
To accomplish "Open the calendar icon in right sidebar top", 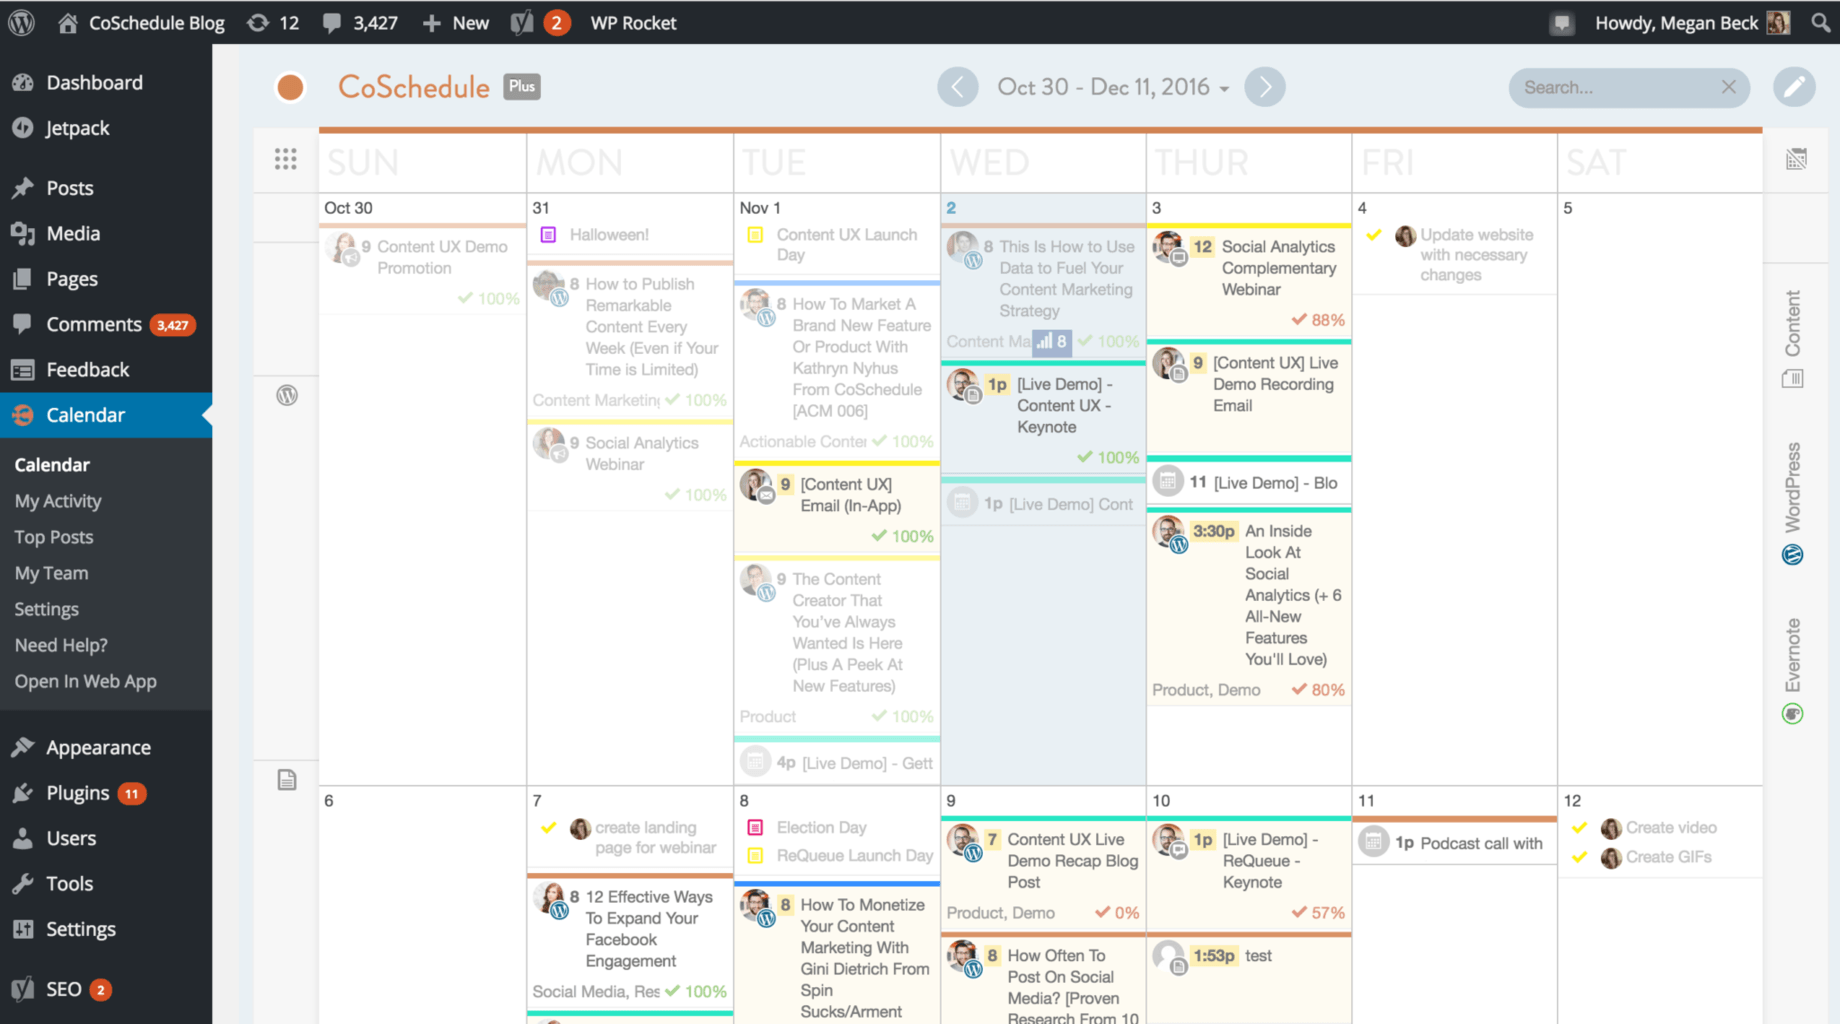I will [1796, 159].
